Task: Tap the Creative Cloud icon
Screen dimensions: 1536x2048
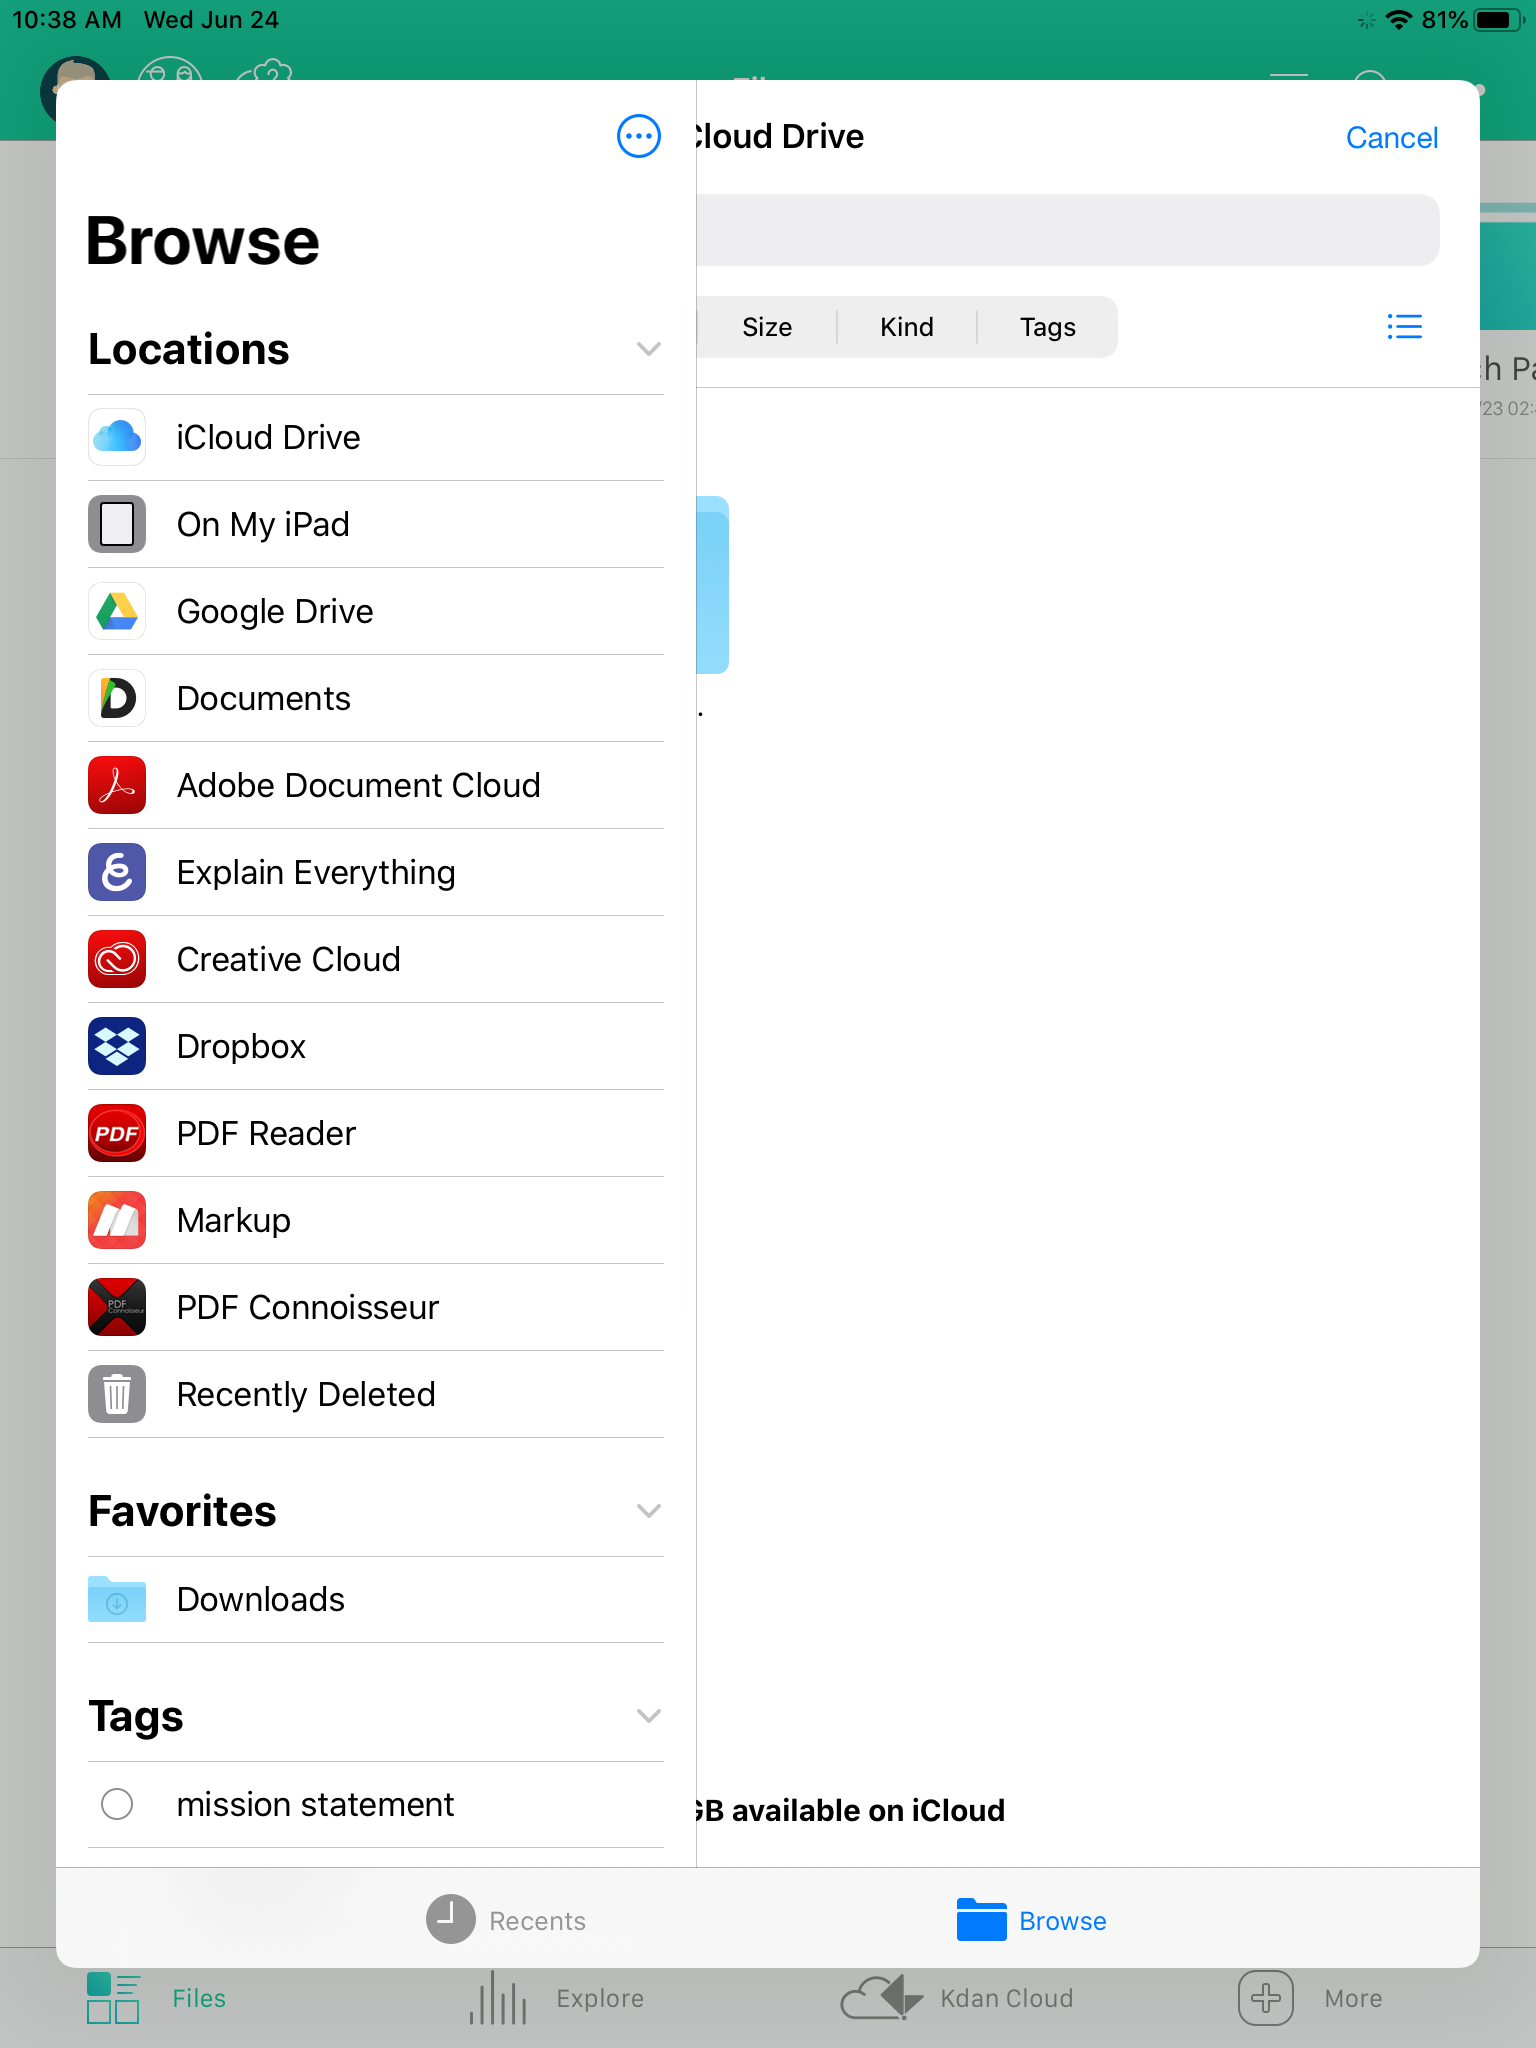Action: 117,959
